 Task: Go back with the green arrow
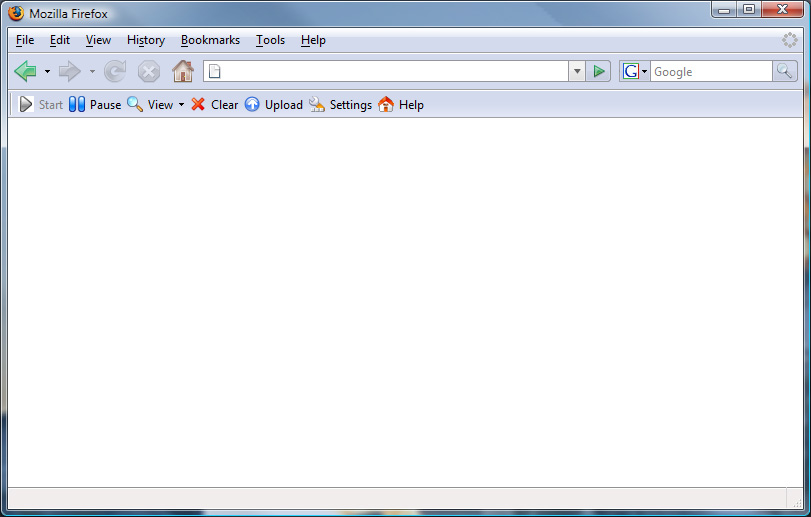click(x=25, y=71)
